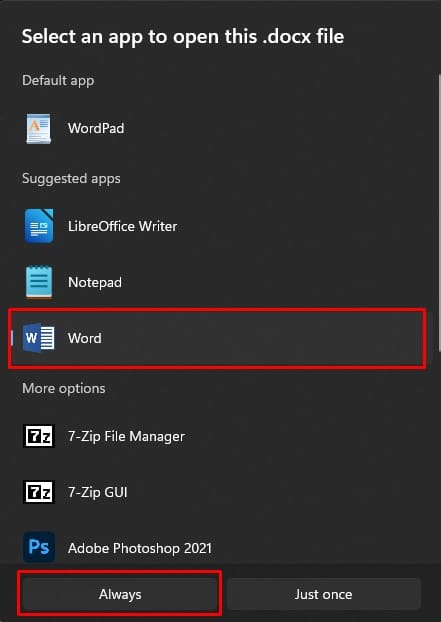The image size is (441, 622).
Task: Choose LibreOffice Writer label text
Action: pyautogui.click(x=123, y=226)
